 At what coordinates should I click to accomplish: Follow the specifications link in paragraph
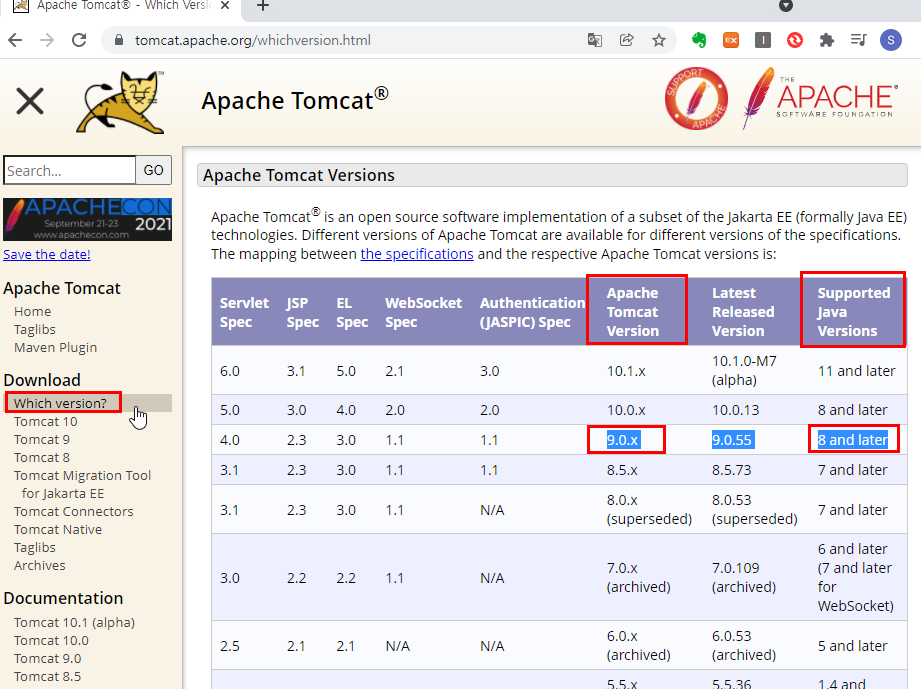[417, 254]
